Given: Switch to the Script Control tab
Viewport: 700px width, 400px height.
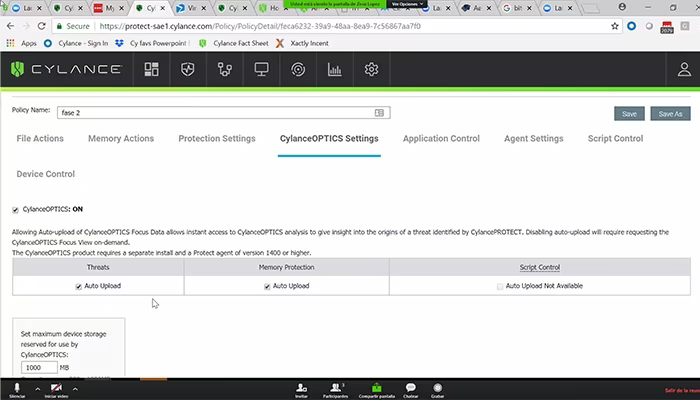Looking at the screenshot, I should point(615,139).
